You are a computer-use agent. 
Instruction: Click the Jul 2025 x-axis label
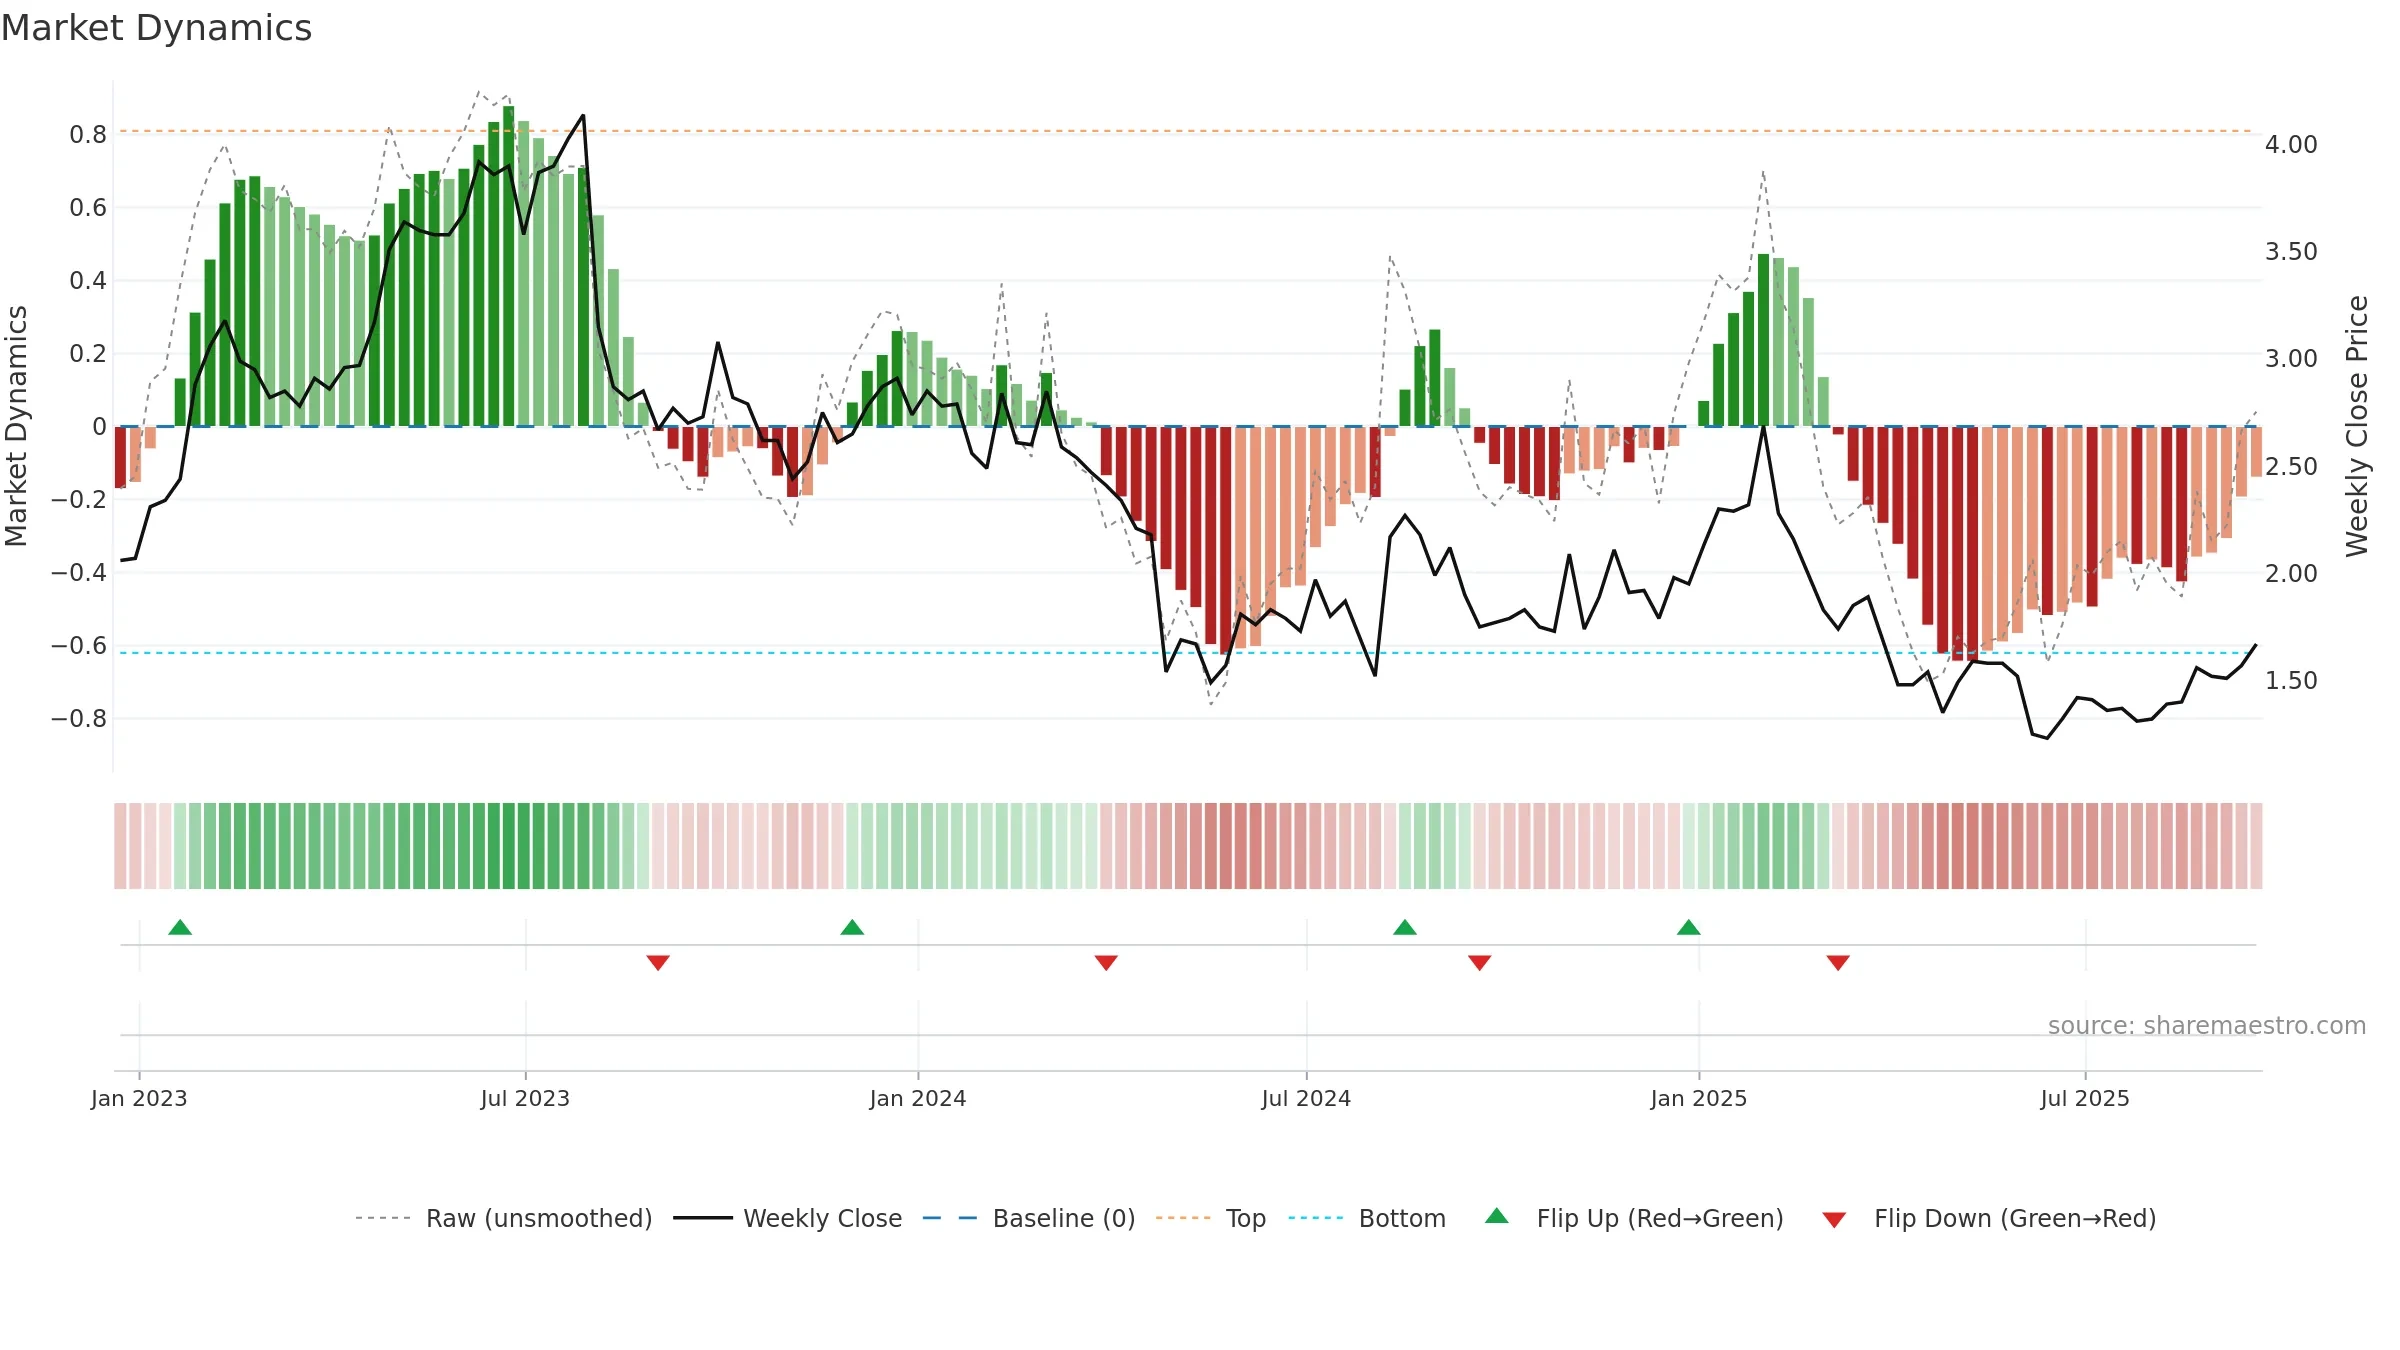tap(2085, 1099)
